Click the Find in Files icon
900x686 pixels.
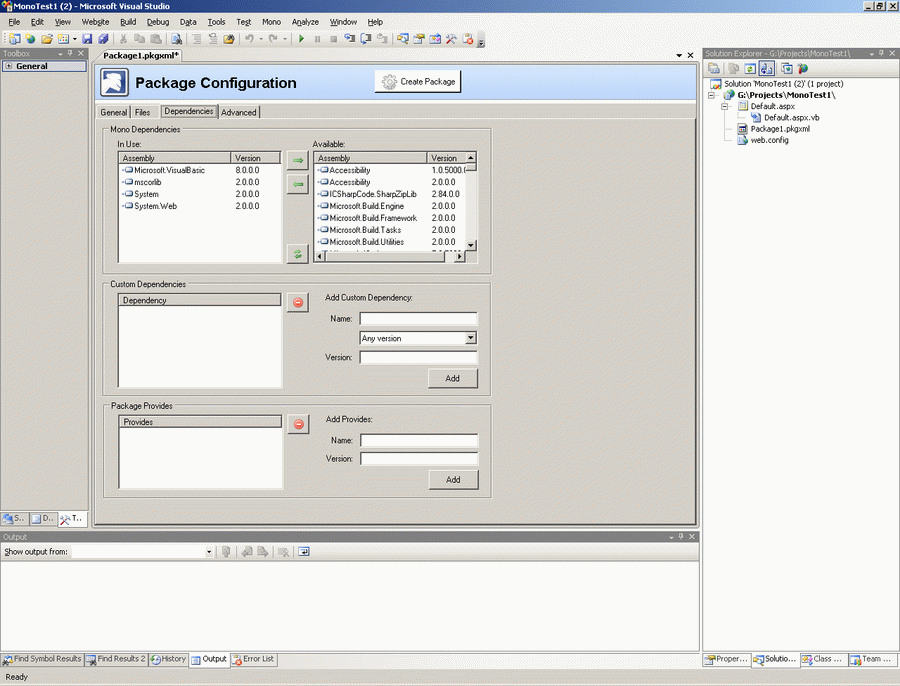[177, 39]
